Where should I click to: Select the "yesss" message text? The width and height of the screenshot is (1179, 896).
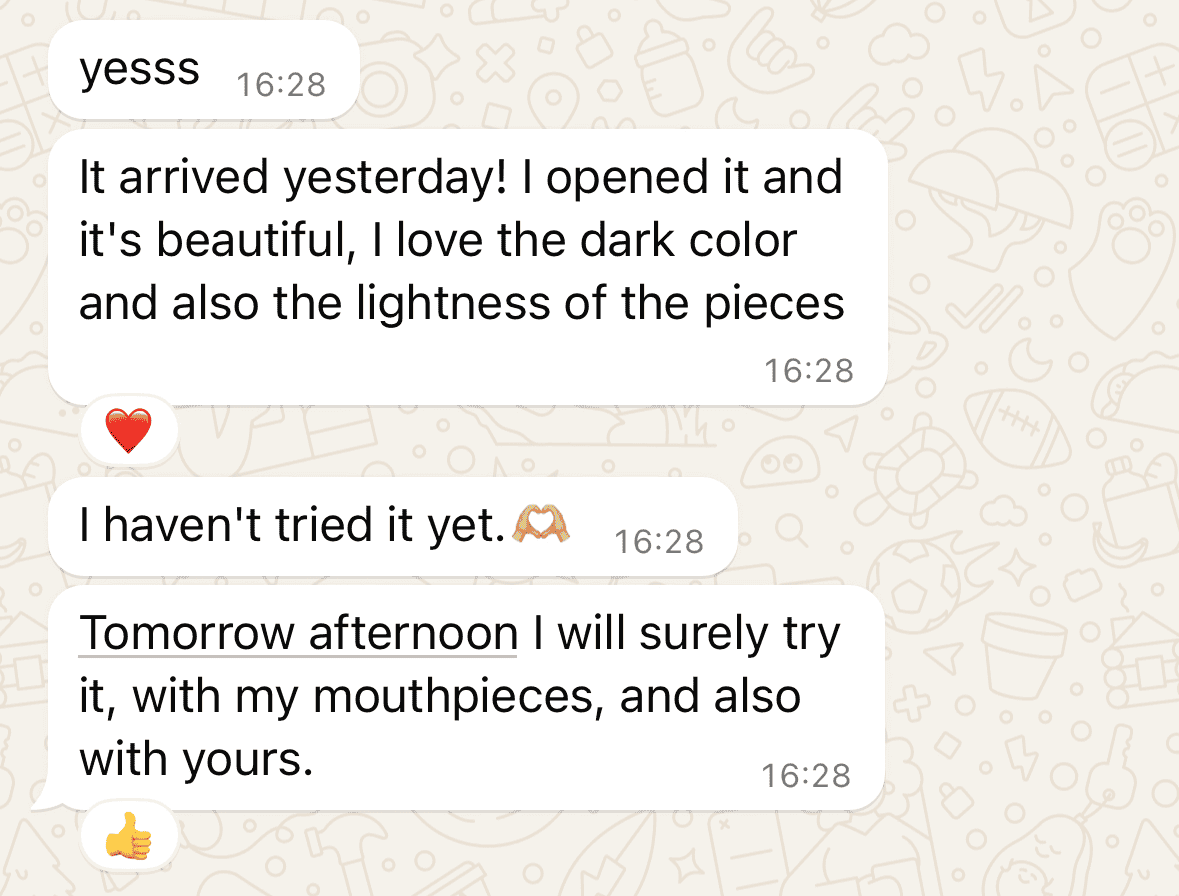point(139,69)
